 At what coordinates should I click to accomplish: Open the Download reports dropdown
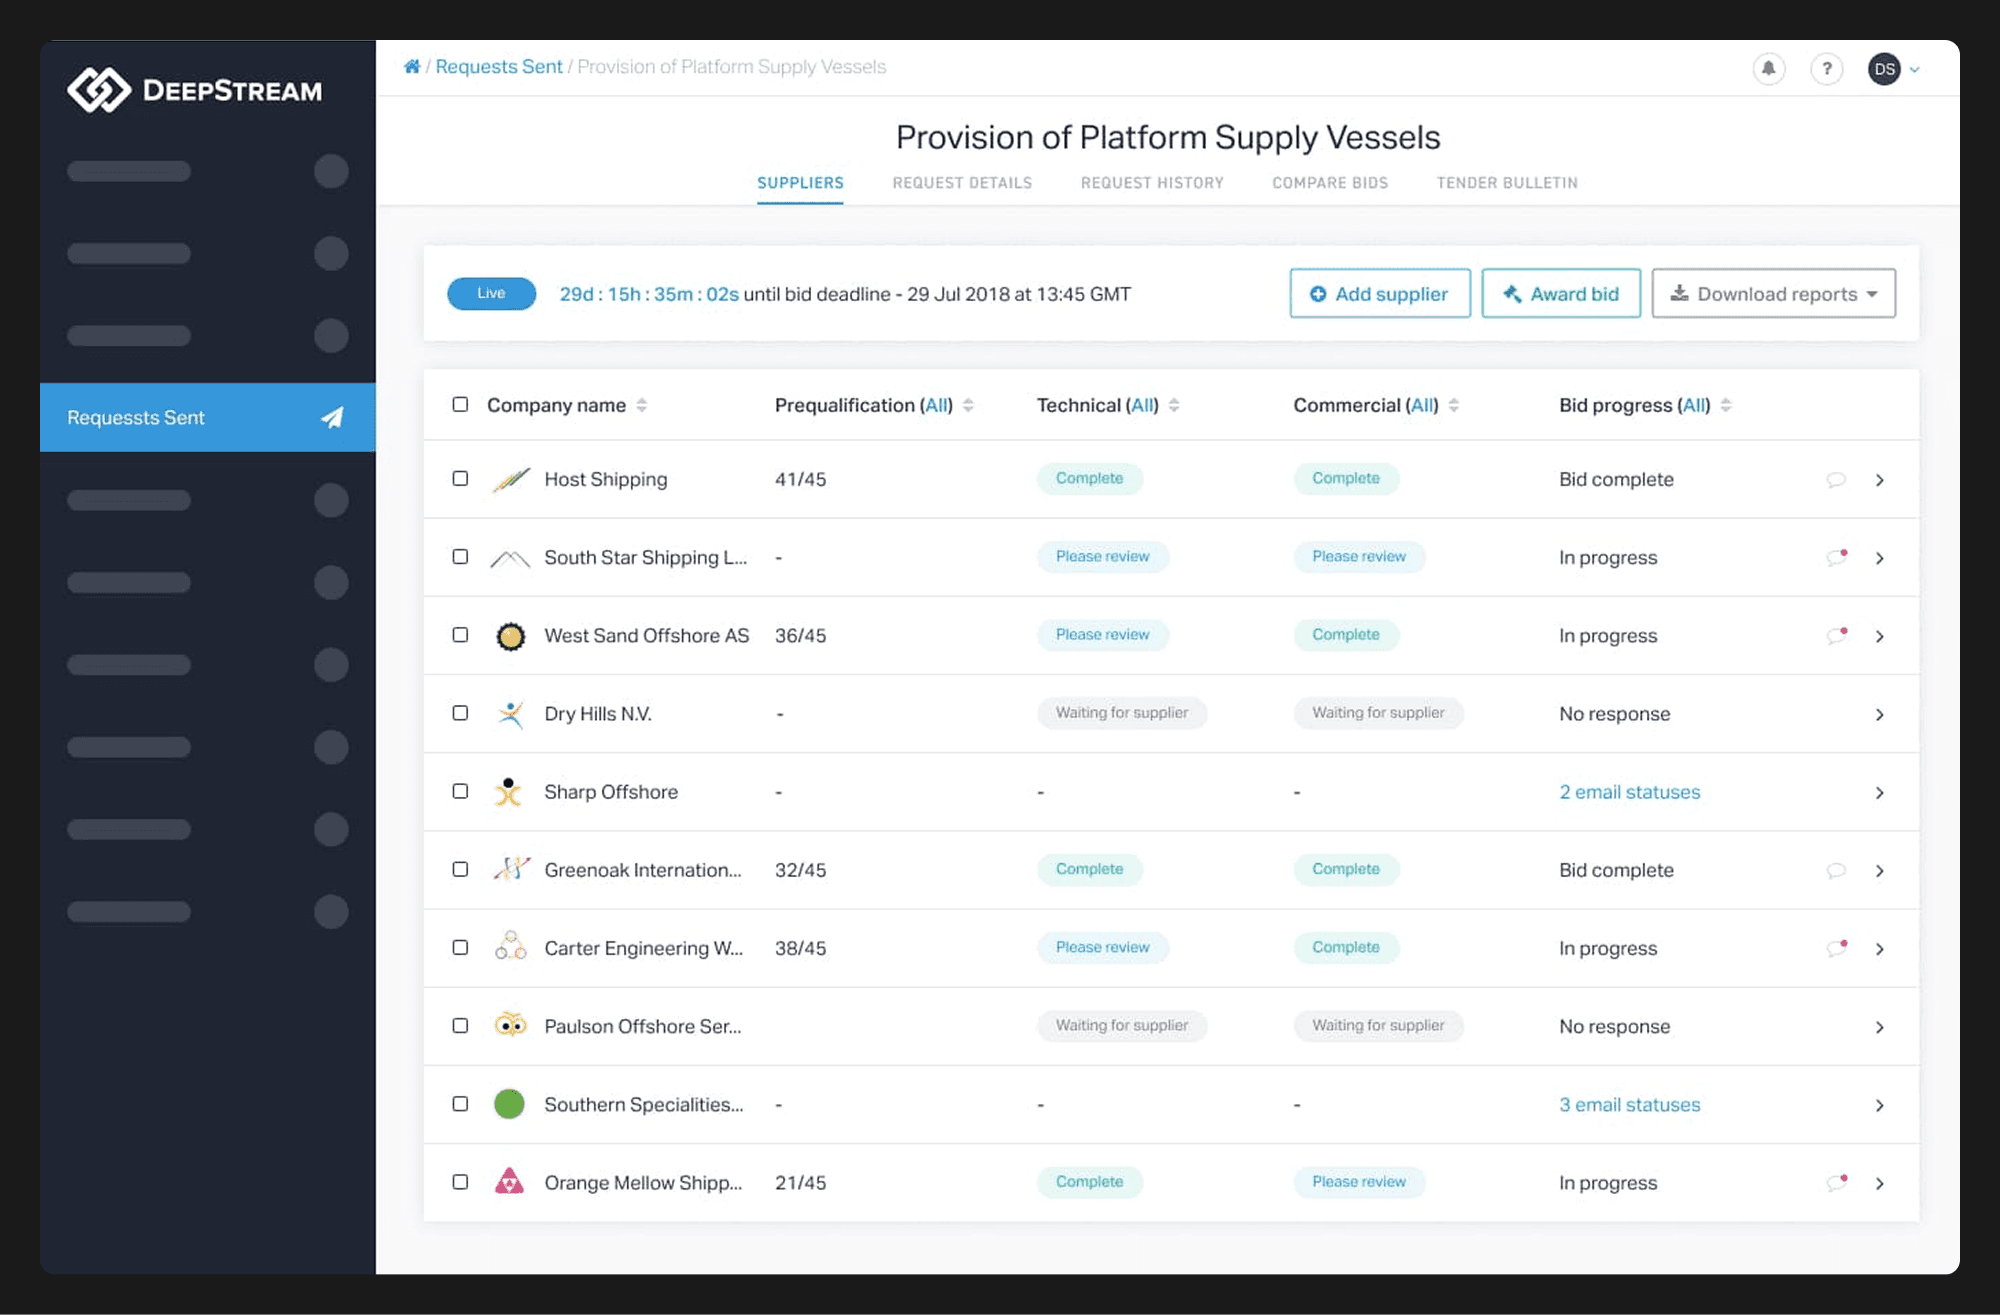tap(1773, 293)
